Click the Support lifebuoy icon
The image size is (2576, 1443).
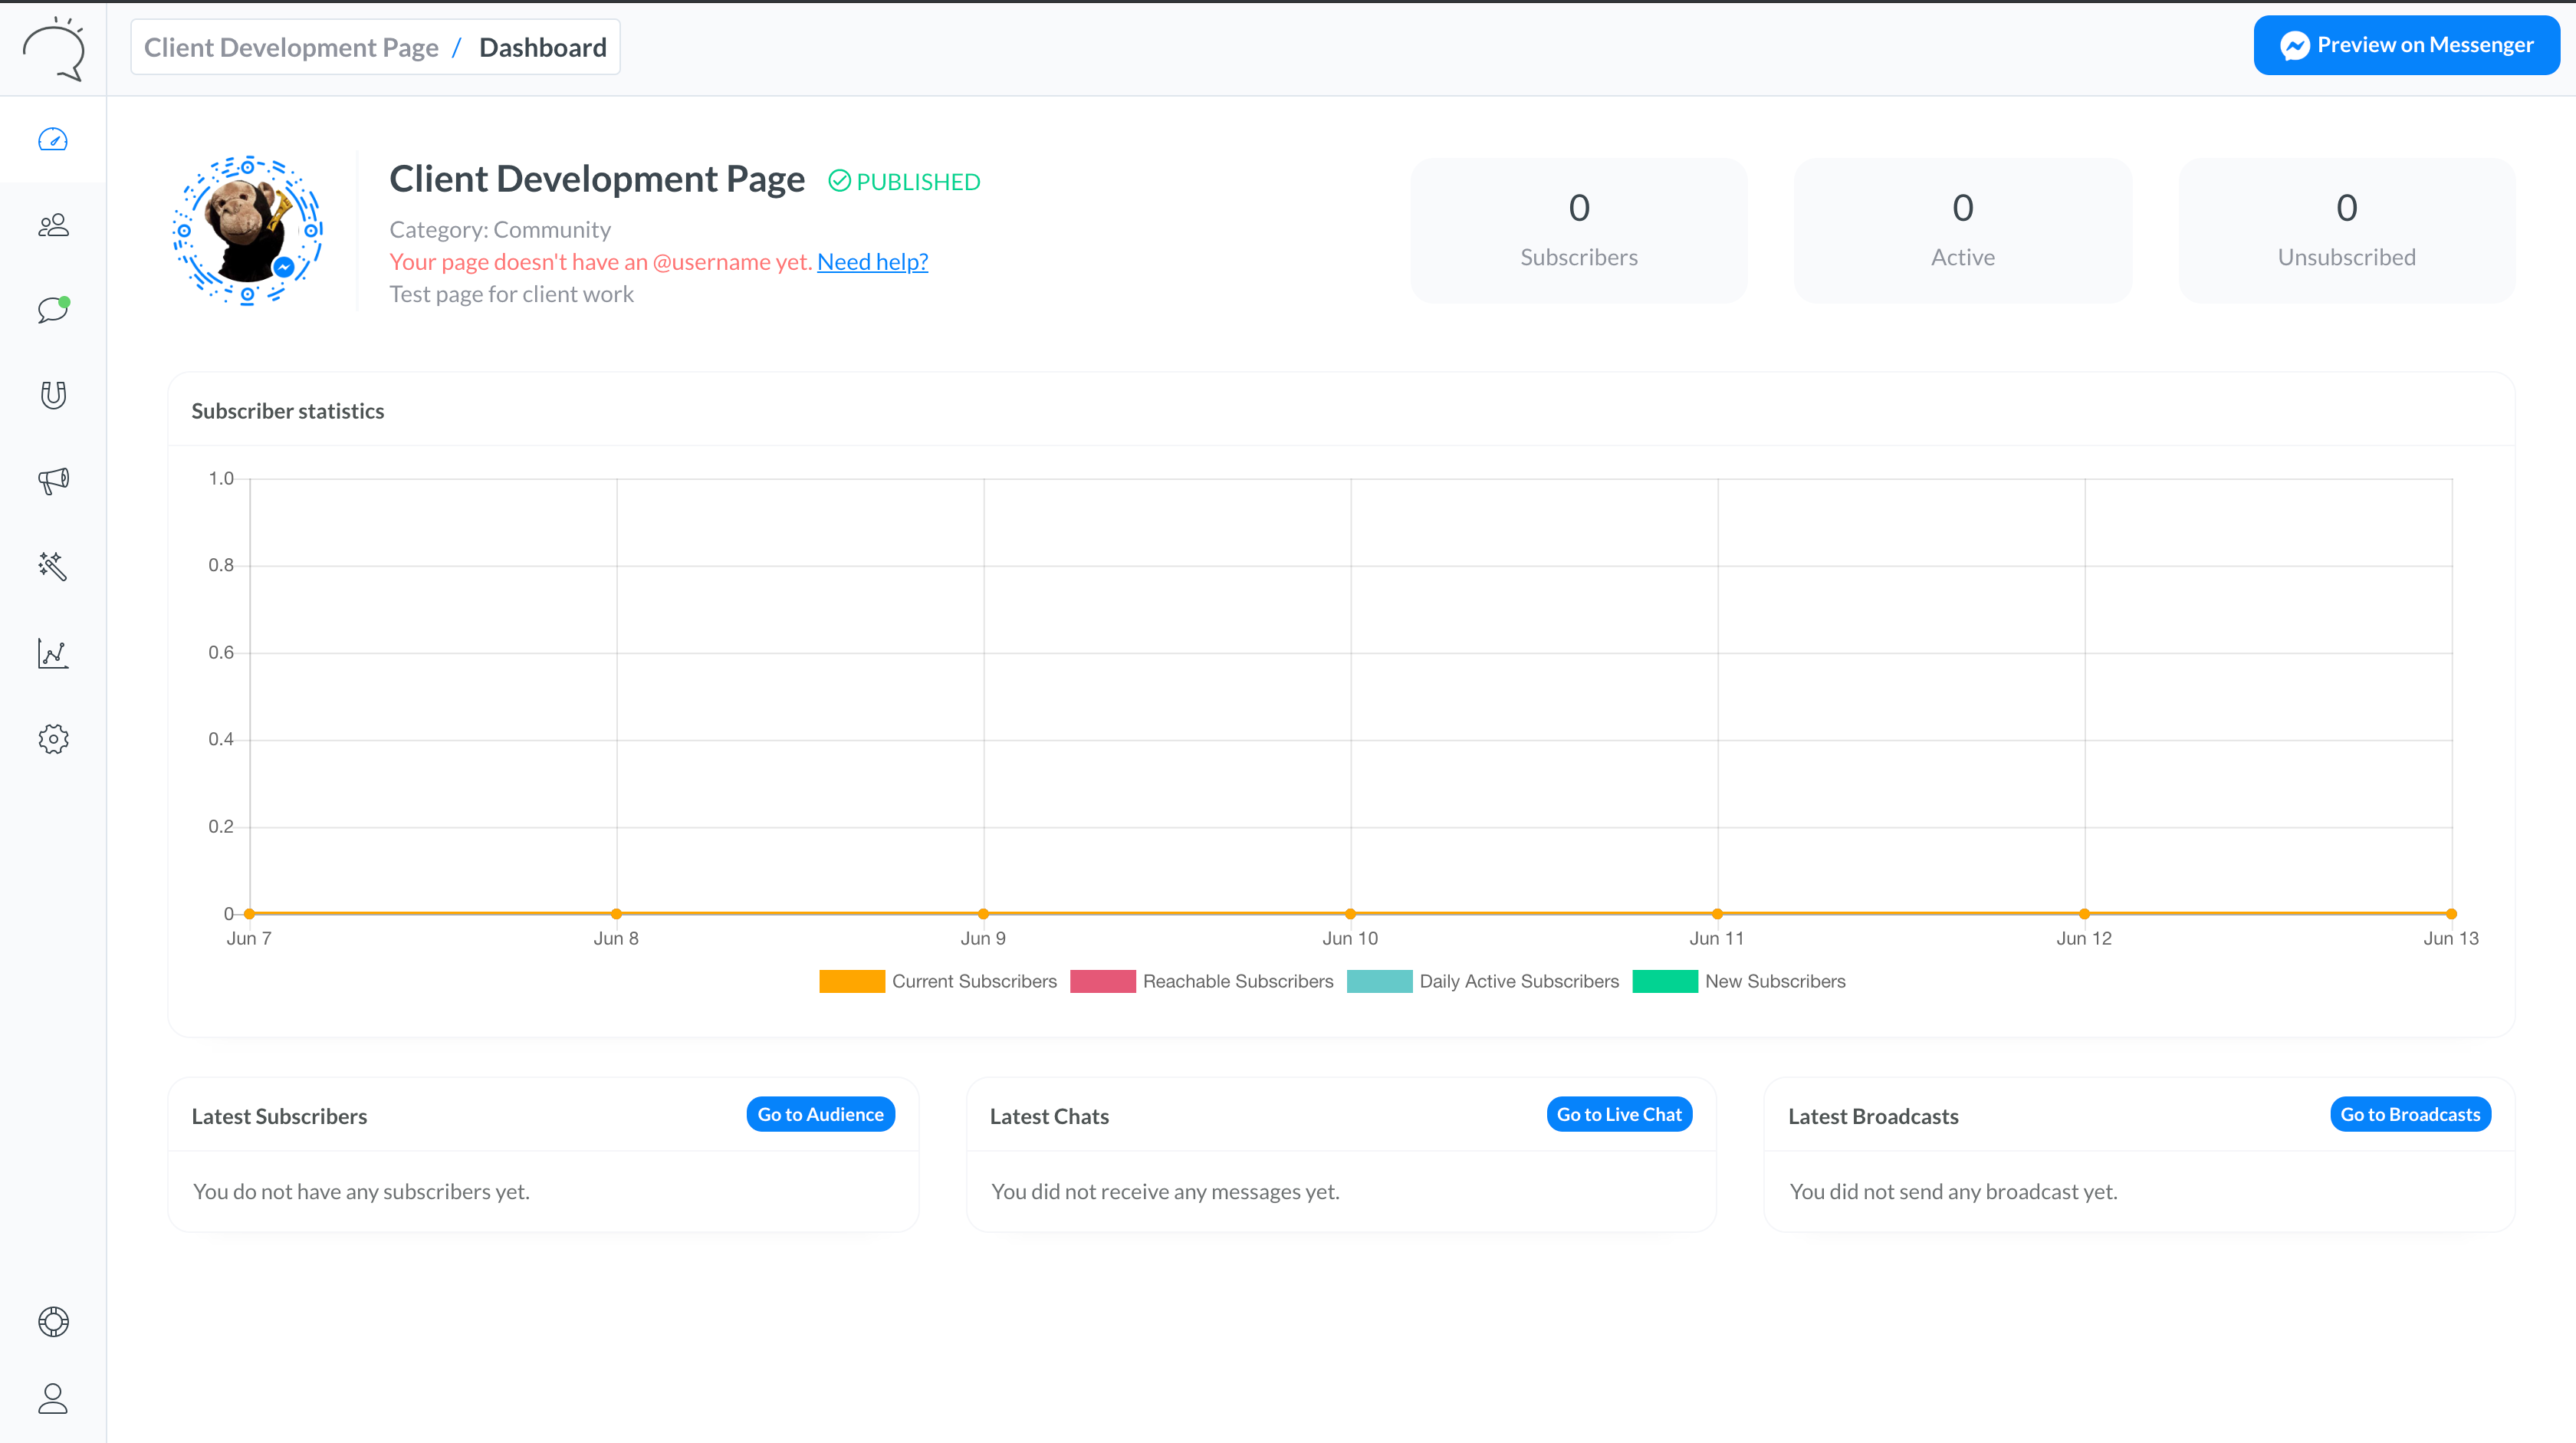(x=53, y=1322)
